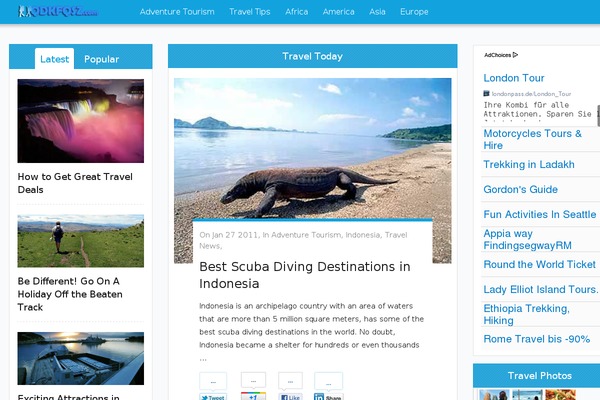Click the Google +1 count bubble
The width and height of the screenshot is (600, 400).
(253, 381)
